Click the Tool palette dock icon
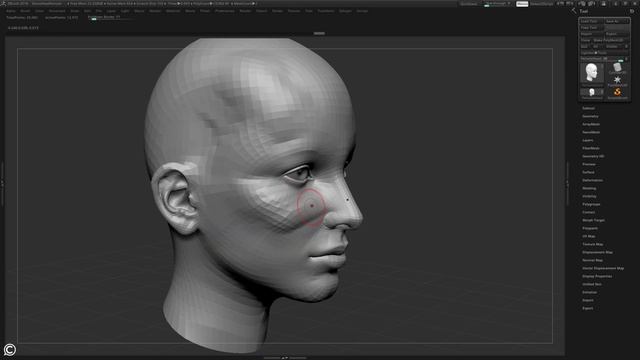The height and width of the screenshot is (360, 640). (632, 11)
